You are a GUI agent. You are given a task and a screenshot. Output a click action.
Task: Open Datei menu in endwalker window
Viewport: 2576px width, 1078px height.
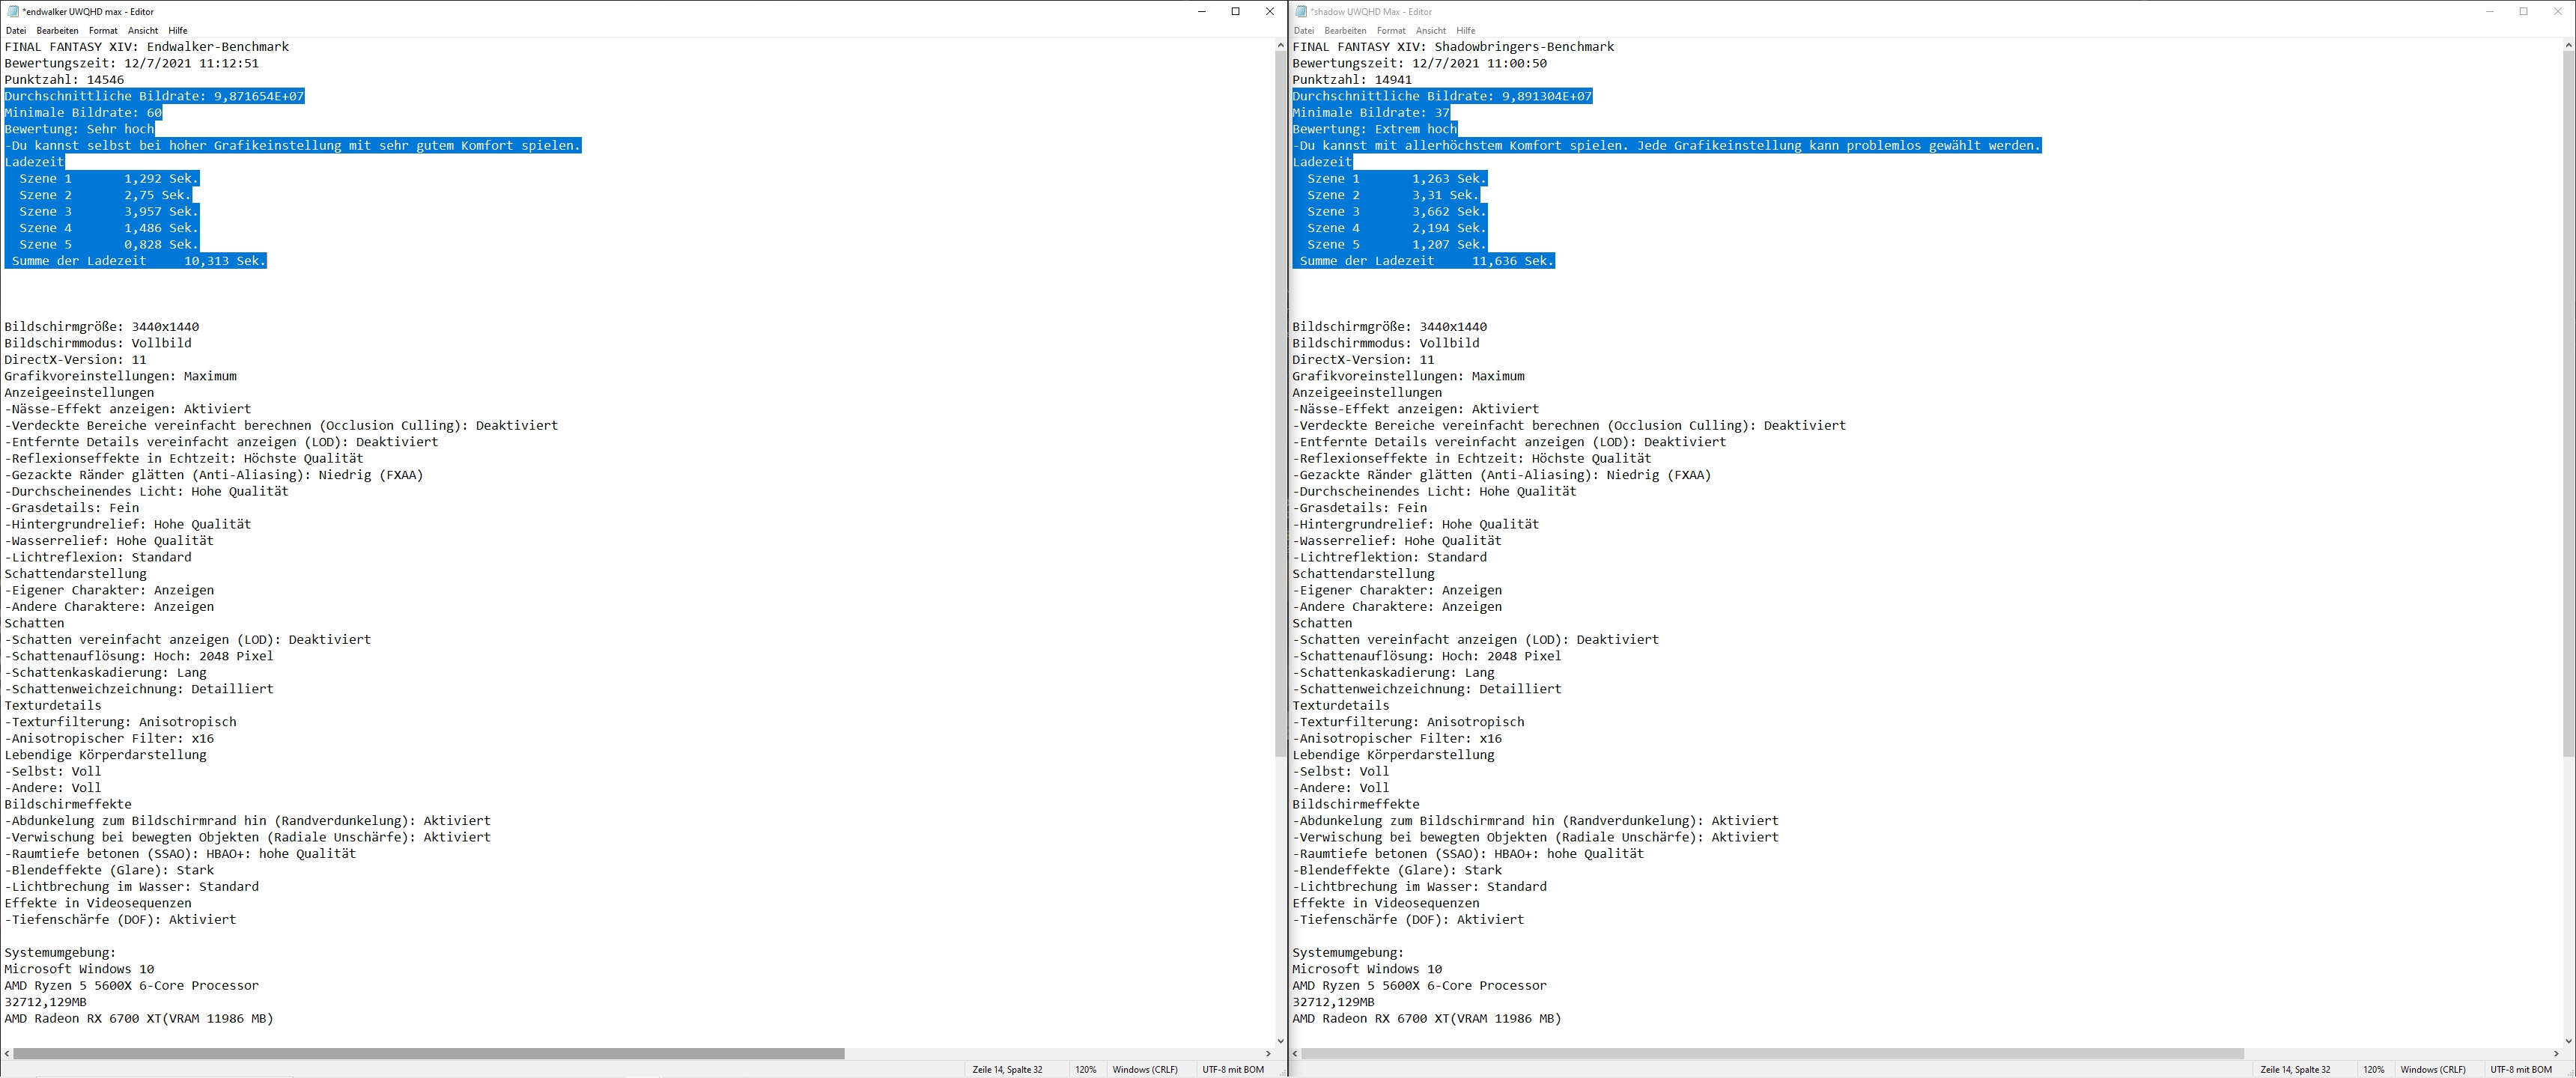click(16, 31)
